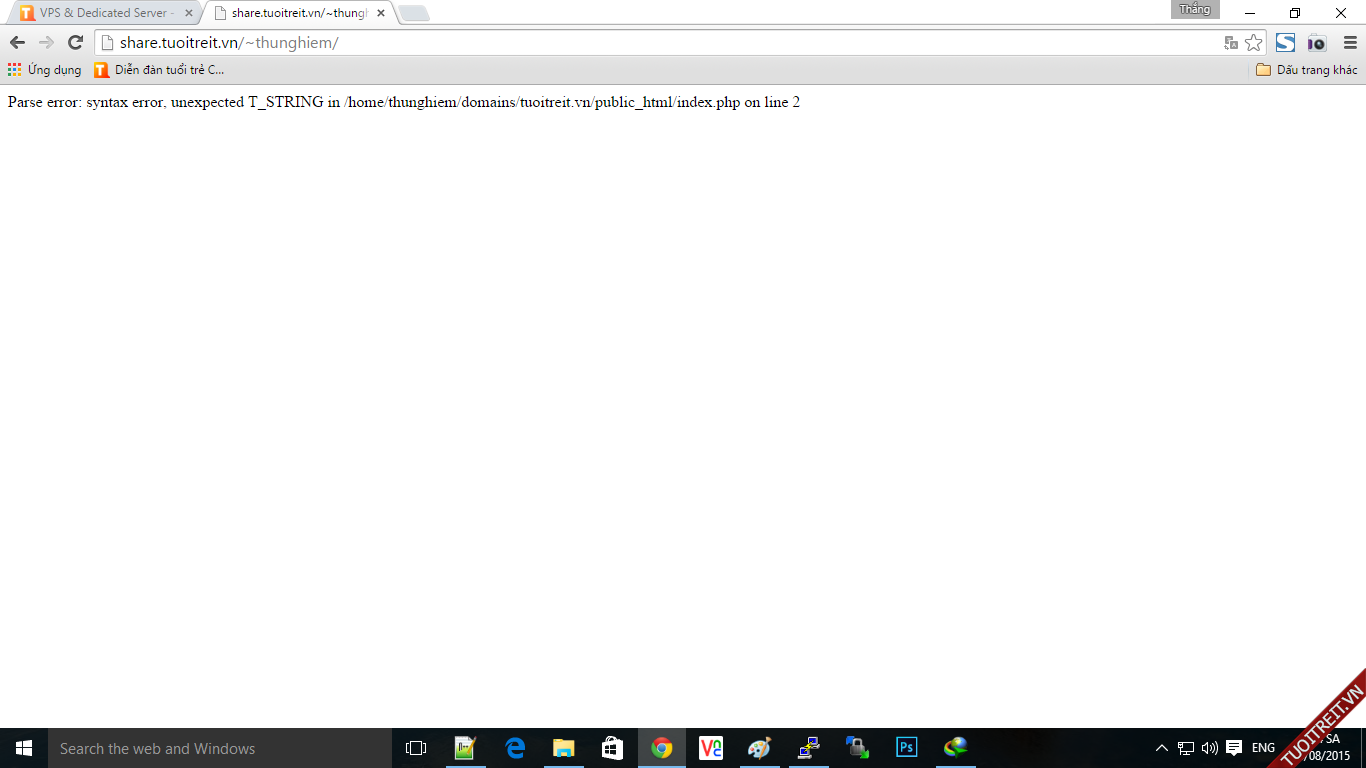Open Photoshop from the taskbar
The height and width of the screenshot is (768, 1366).
[x=906, y=748]
